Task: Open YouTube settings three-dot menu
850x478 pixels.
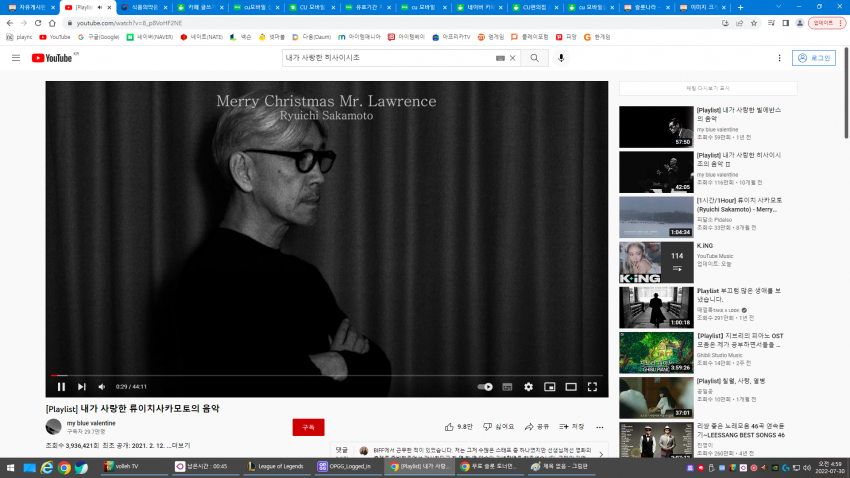Action: 780,58
